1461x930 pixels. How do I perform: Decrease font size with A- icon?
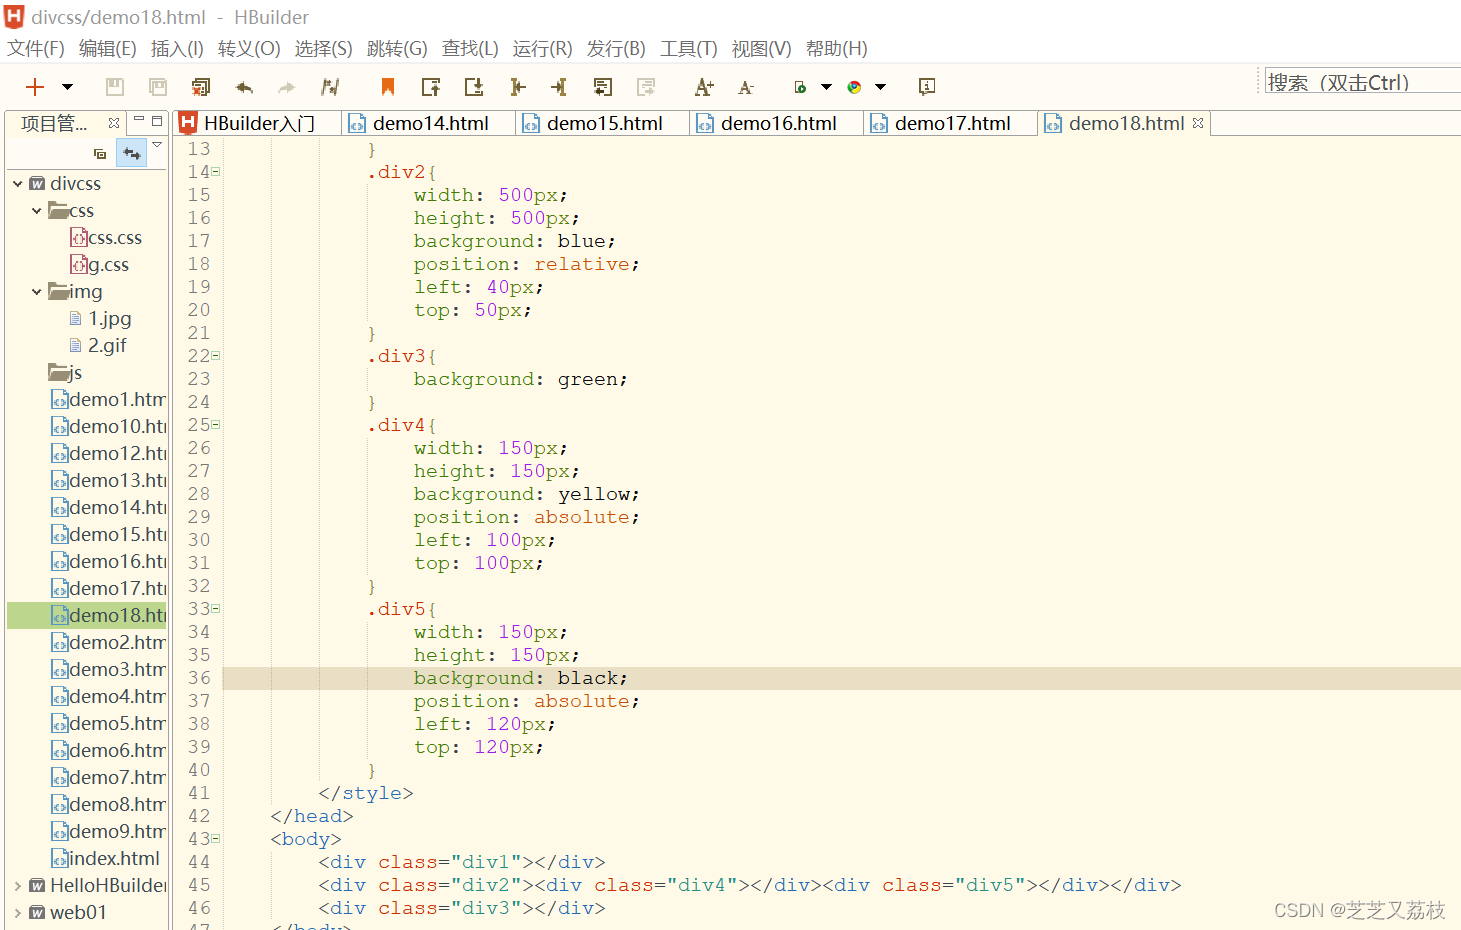point(746,88)
